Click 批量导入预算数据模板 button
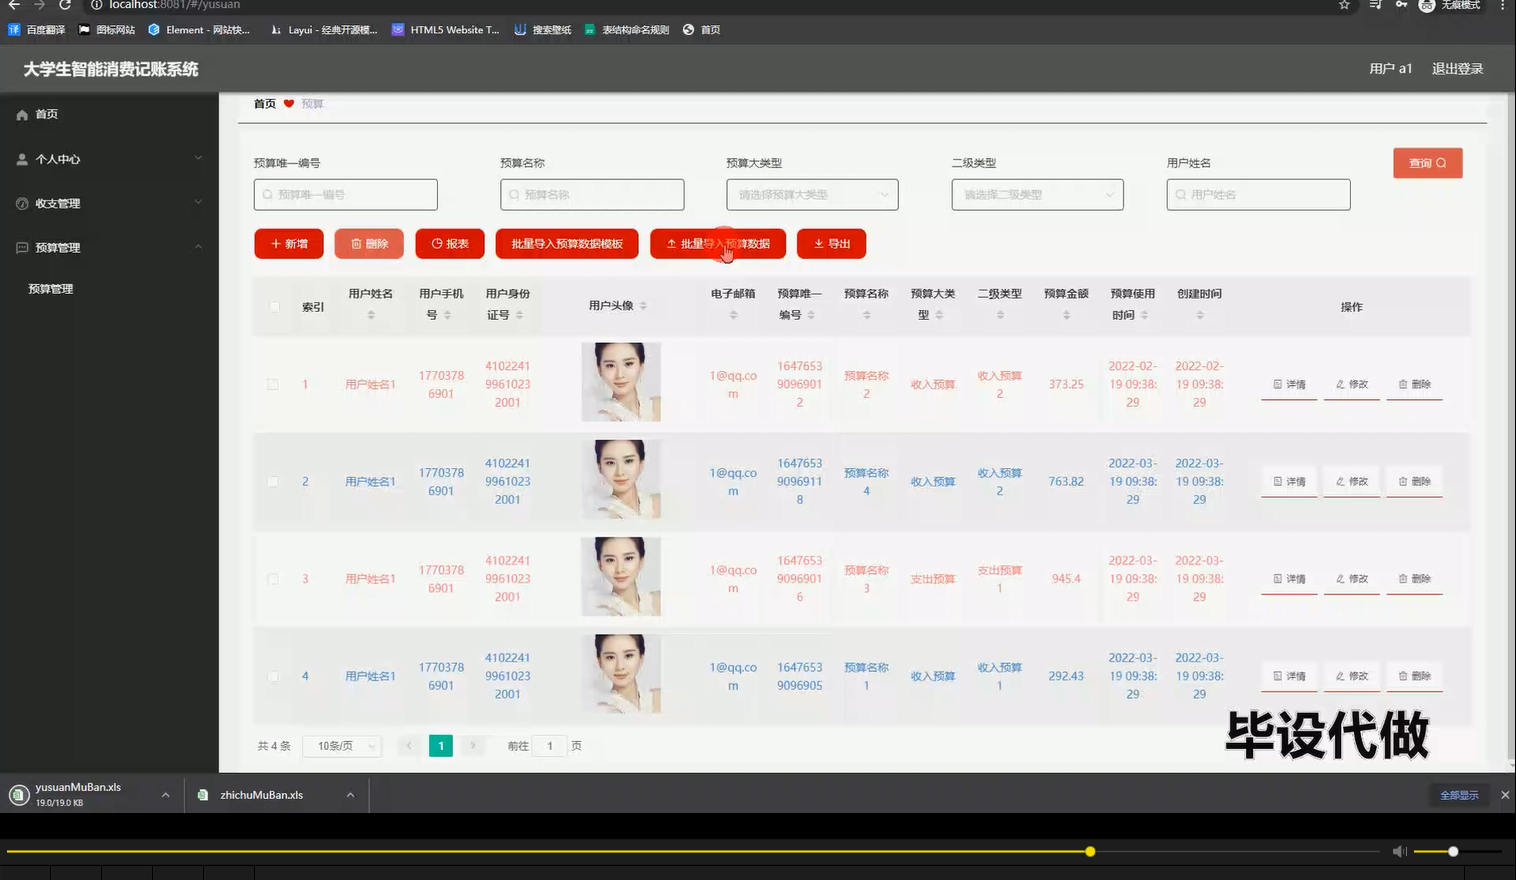The height and width of the screenshot is (880, 1516). coord(567,244)
